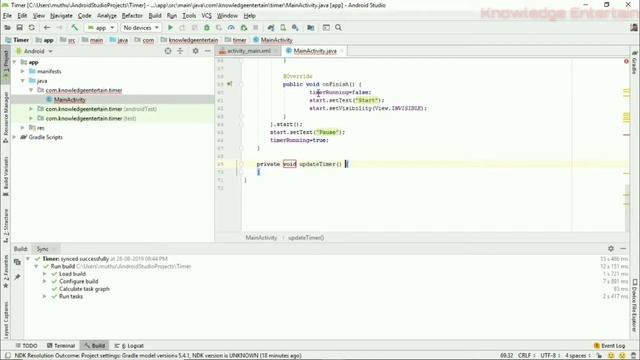Expand the manifests folder
Image resolution: width=640 pixels, height=360 pixels.
pos(23,71)
